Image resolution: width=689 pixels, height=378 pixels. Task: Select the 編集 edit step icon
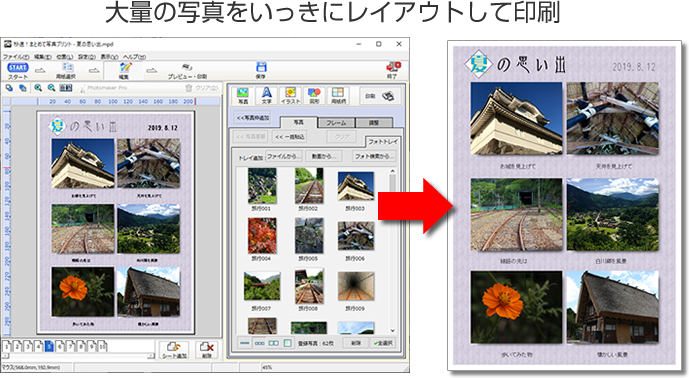pyautogui.click(x=124, y=70)
